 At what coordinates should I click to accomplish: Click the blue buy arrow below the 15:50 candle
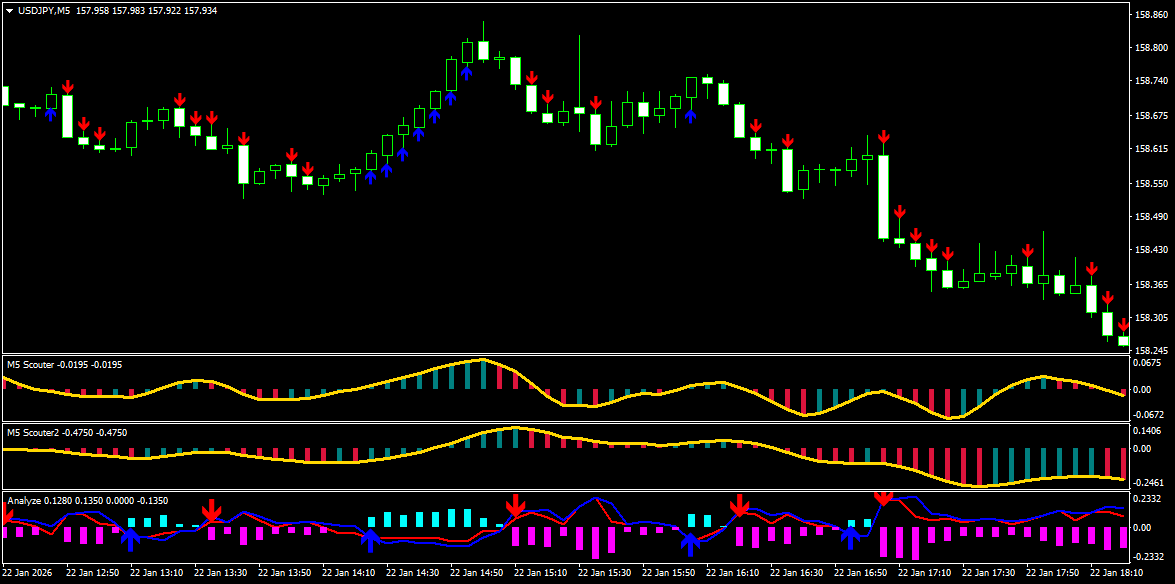point(691,116)
